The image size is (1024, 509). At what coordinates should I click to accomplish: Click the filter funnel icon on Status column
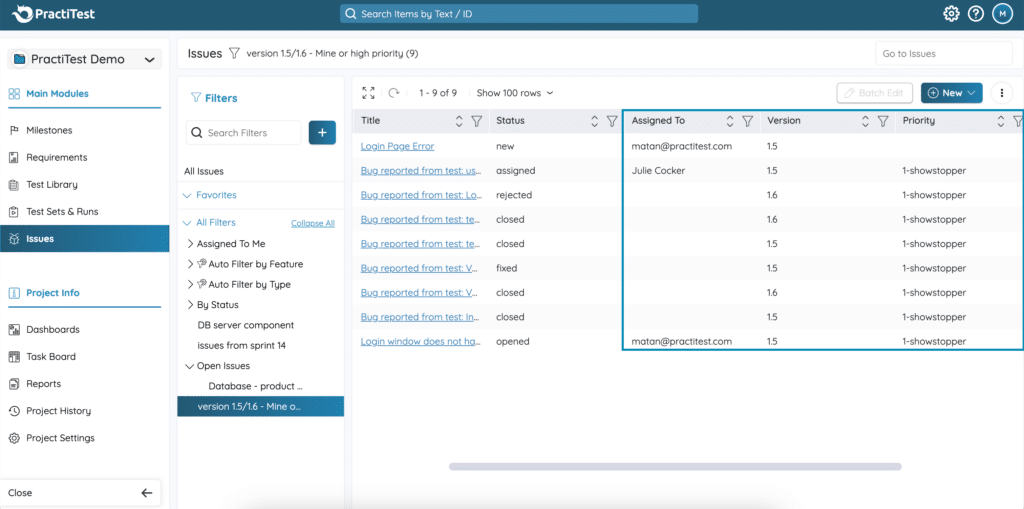tap(612, 121)
